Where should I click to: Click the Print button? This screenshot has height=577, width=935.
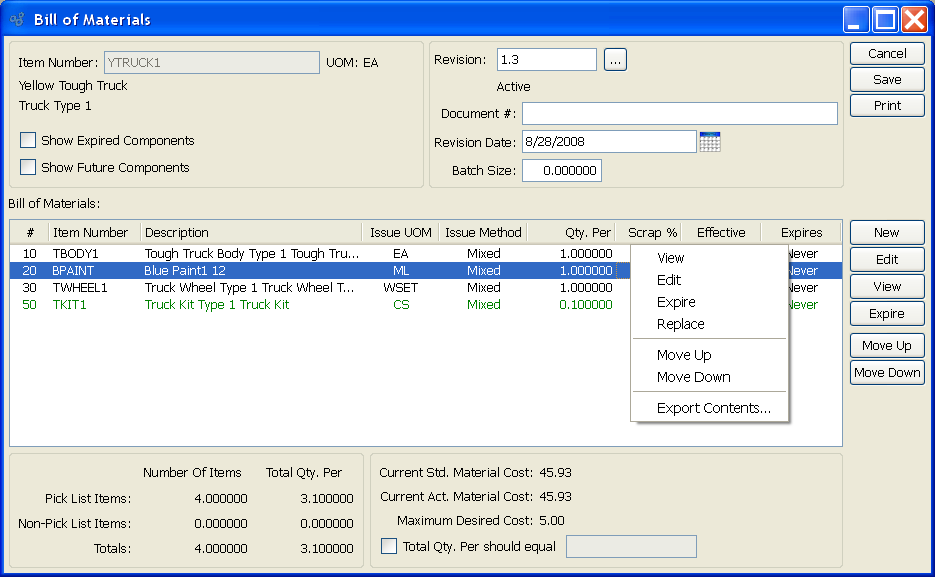pyautogui.click(x=886, y=105)
